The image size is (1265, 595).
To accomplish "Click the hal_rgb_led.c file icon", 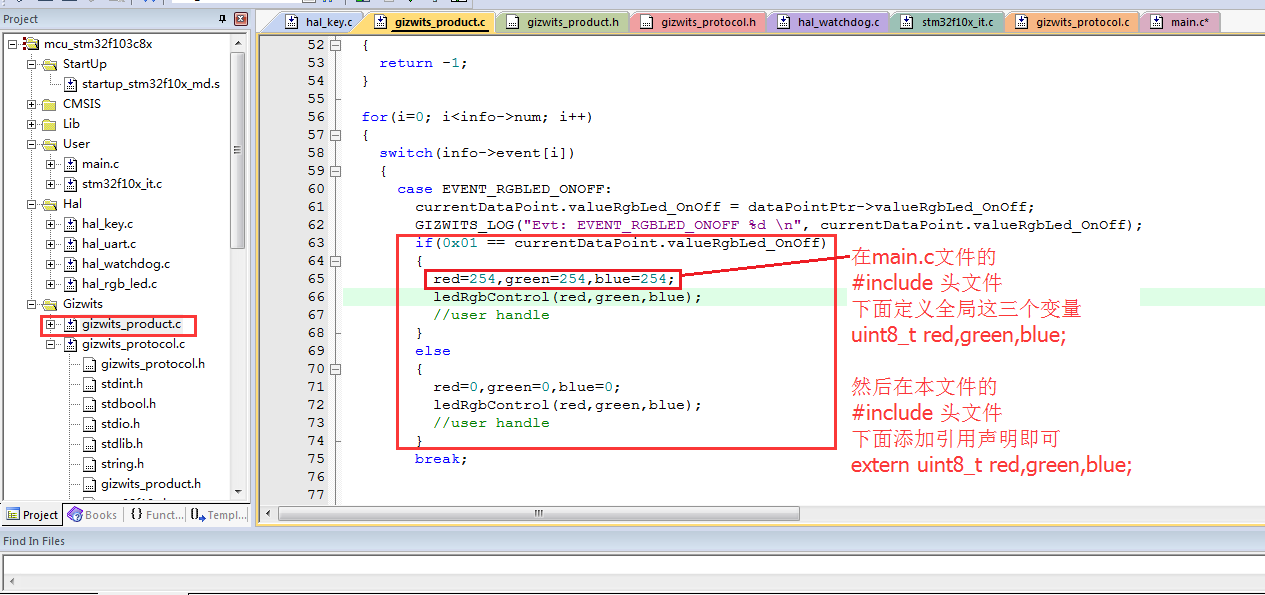I will coord(71,284).
